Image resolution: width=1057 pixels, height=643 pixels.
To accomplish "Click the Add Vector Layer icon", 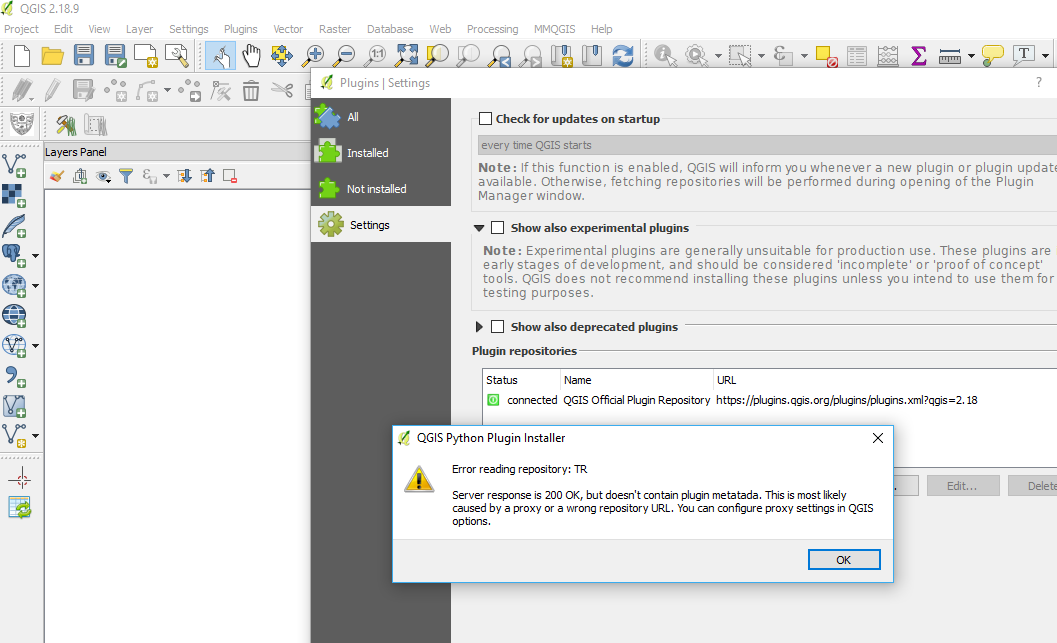I will coord(15,165).
